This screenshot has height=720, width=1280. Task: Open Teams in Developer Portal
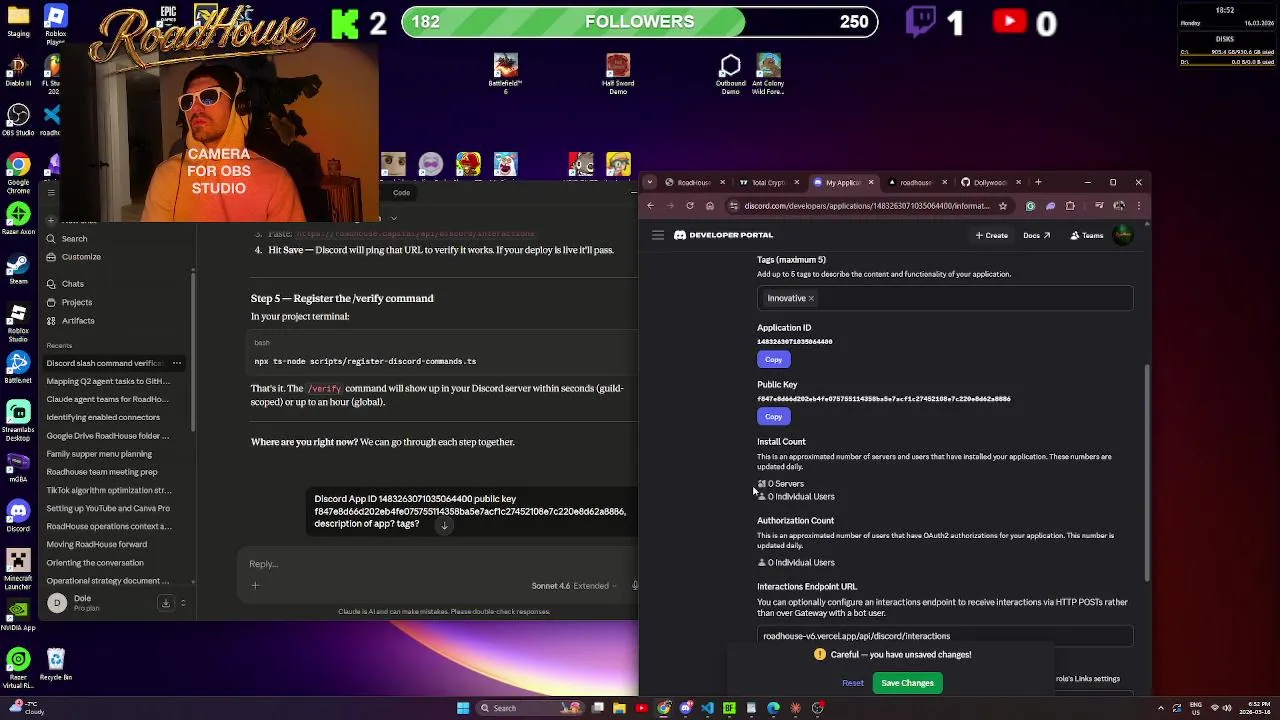pyautogui.click(x=1087, y=235)
